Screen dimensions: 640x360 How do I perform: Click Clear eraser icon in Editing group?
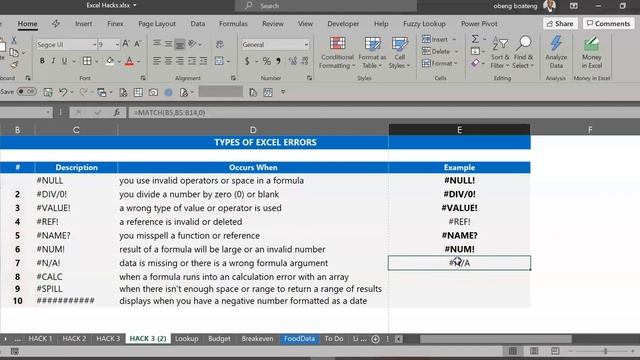click(475, 63)
